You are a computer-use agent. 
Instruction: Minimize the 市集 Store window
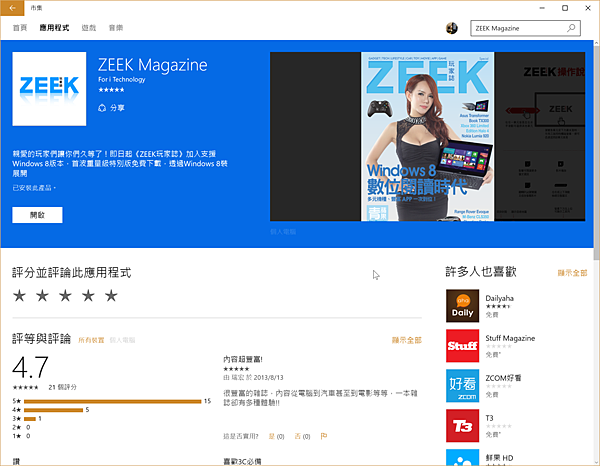[542, 8]
